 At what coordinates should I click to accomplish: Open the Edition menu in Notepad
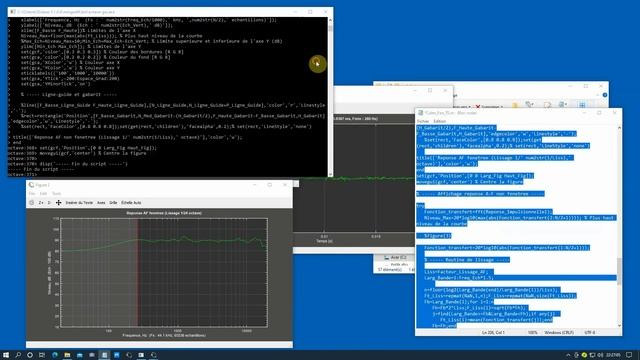(x=439, y=121)
